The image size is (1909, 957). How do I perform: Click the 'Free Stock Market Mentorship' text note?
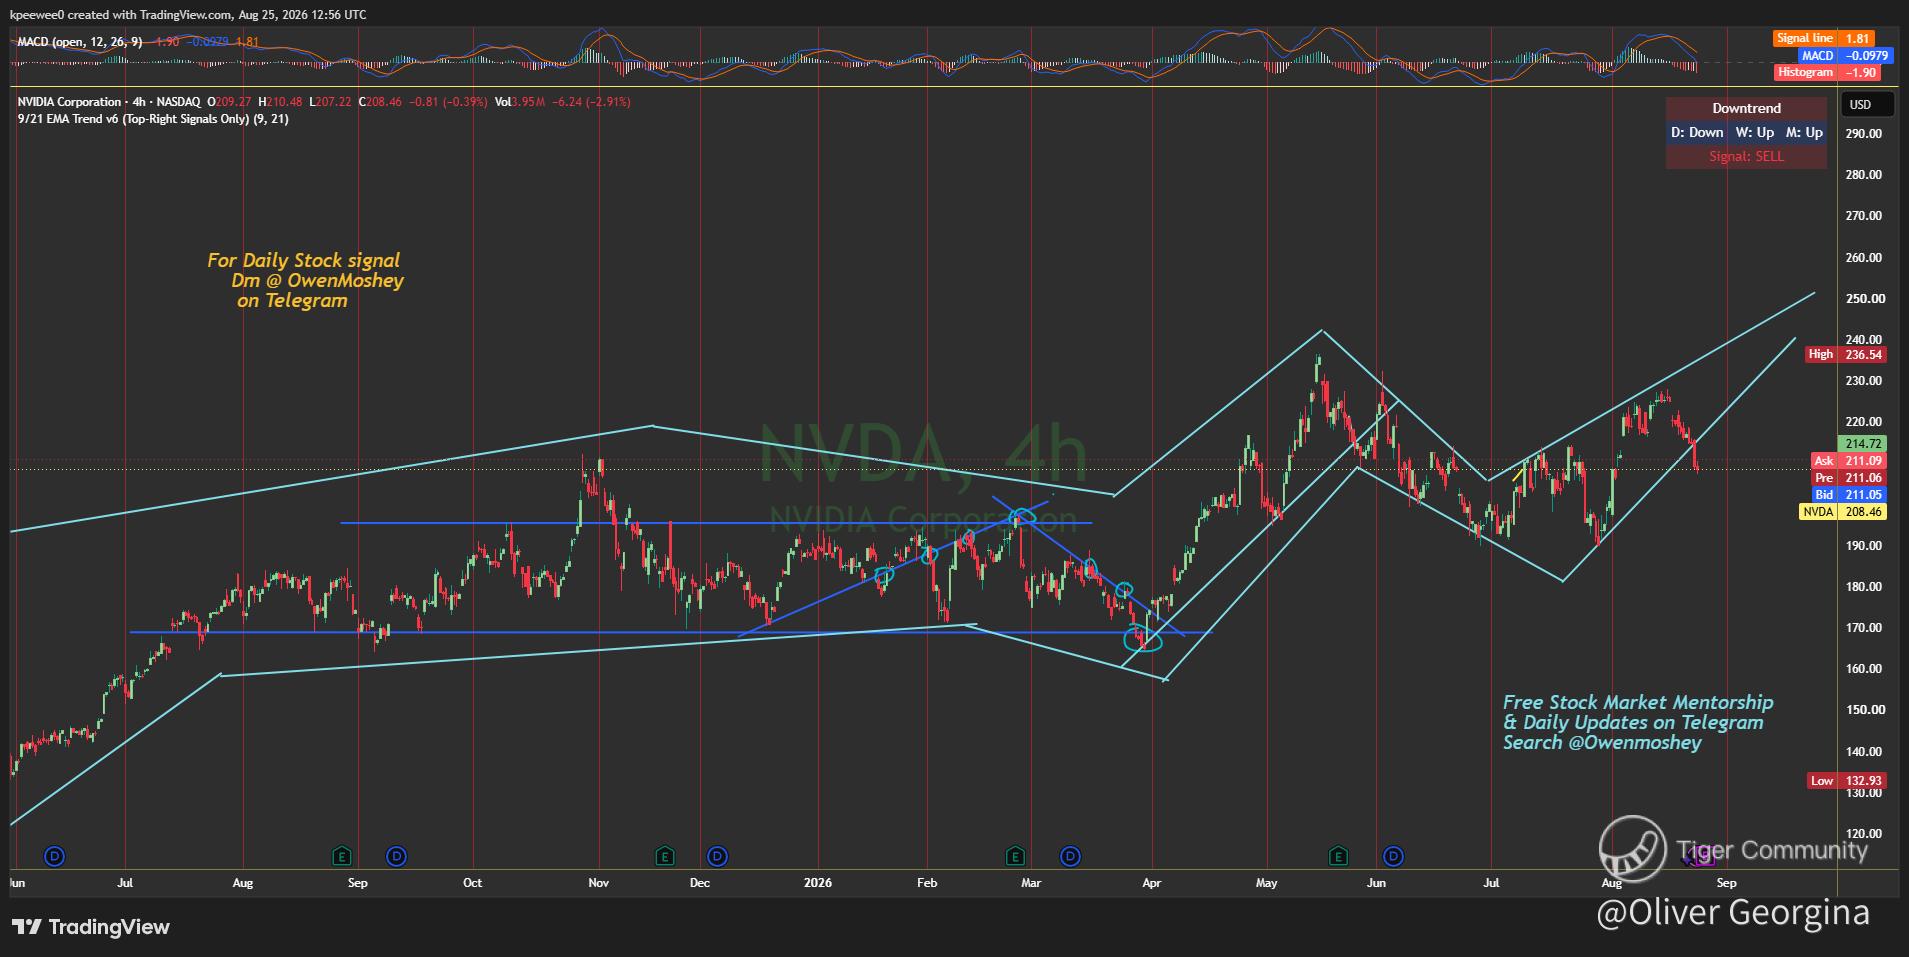1638,722
